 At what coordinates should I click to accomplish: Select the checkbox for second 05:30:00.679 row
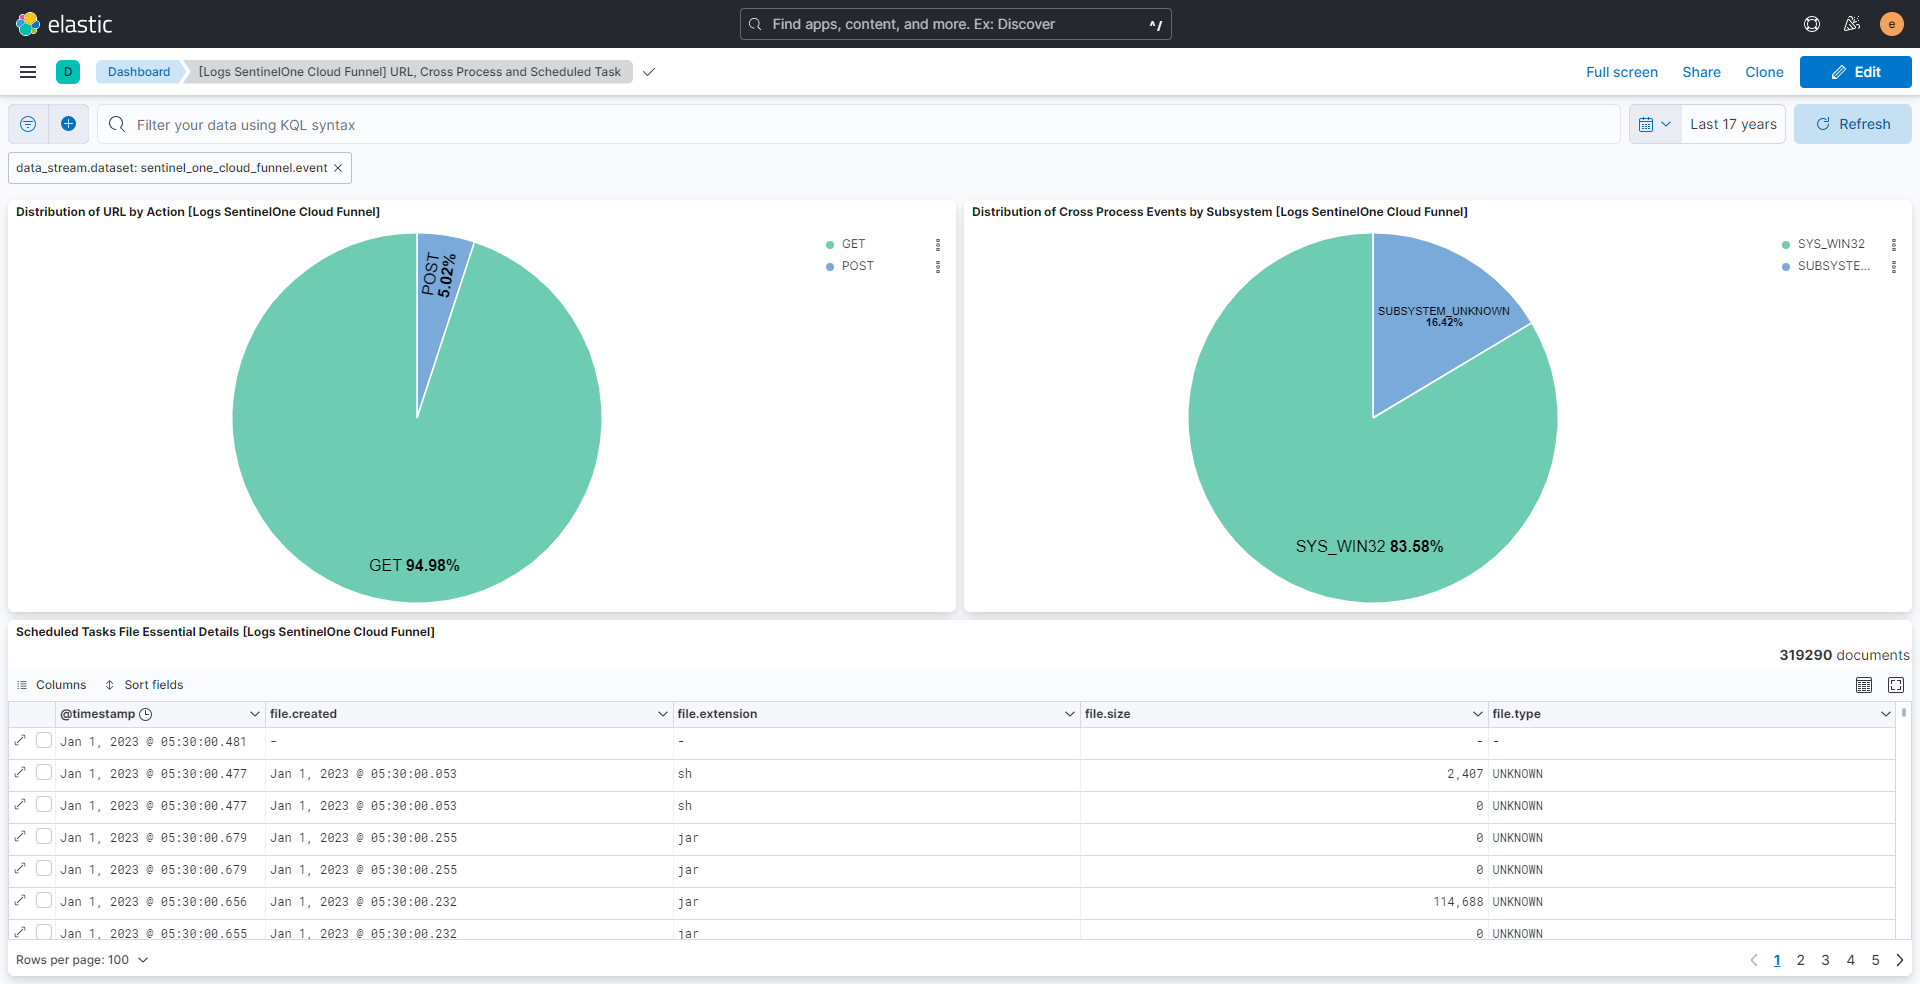[x=44, y=868]
